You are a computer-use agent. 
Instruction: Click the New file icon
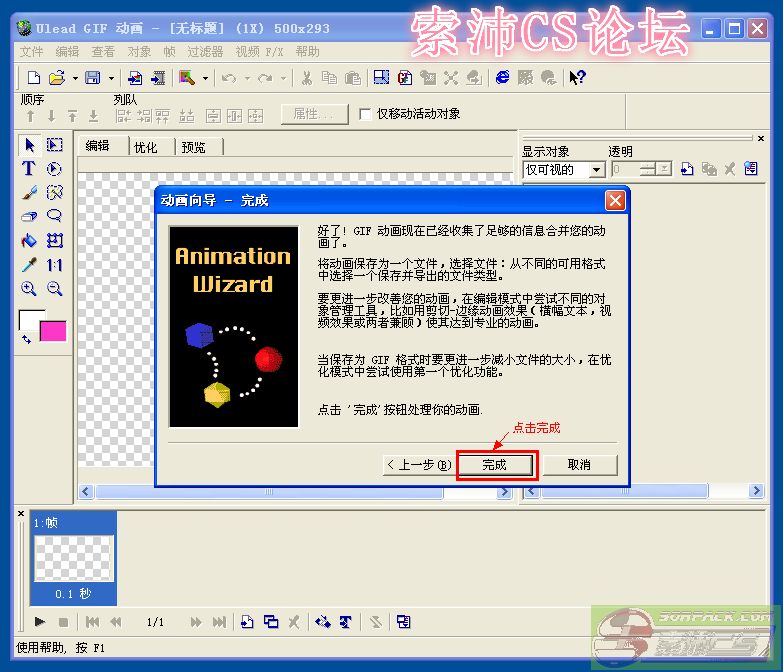pyautogui.click(x=33, y=78)
